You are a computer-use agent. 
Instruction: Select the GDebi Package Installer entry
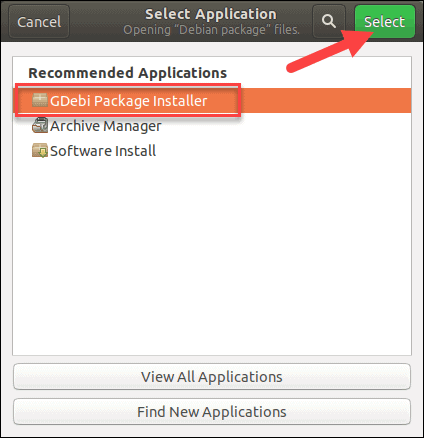[x=212, y=101]
